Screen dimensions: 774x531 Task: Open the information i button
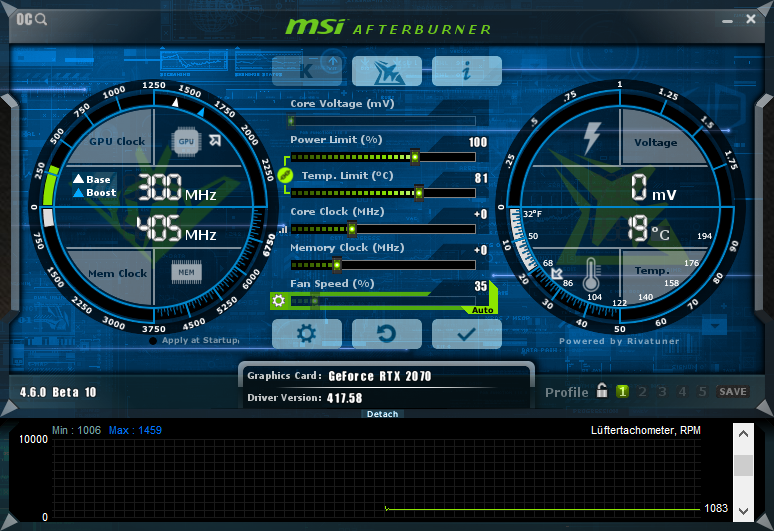coord(467,71)
